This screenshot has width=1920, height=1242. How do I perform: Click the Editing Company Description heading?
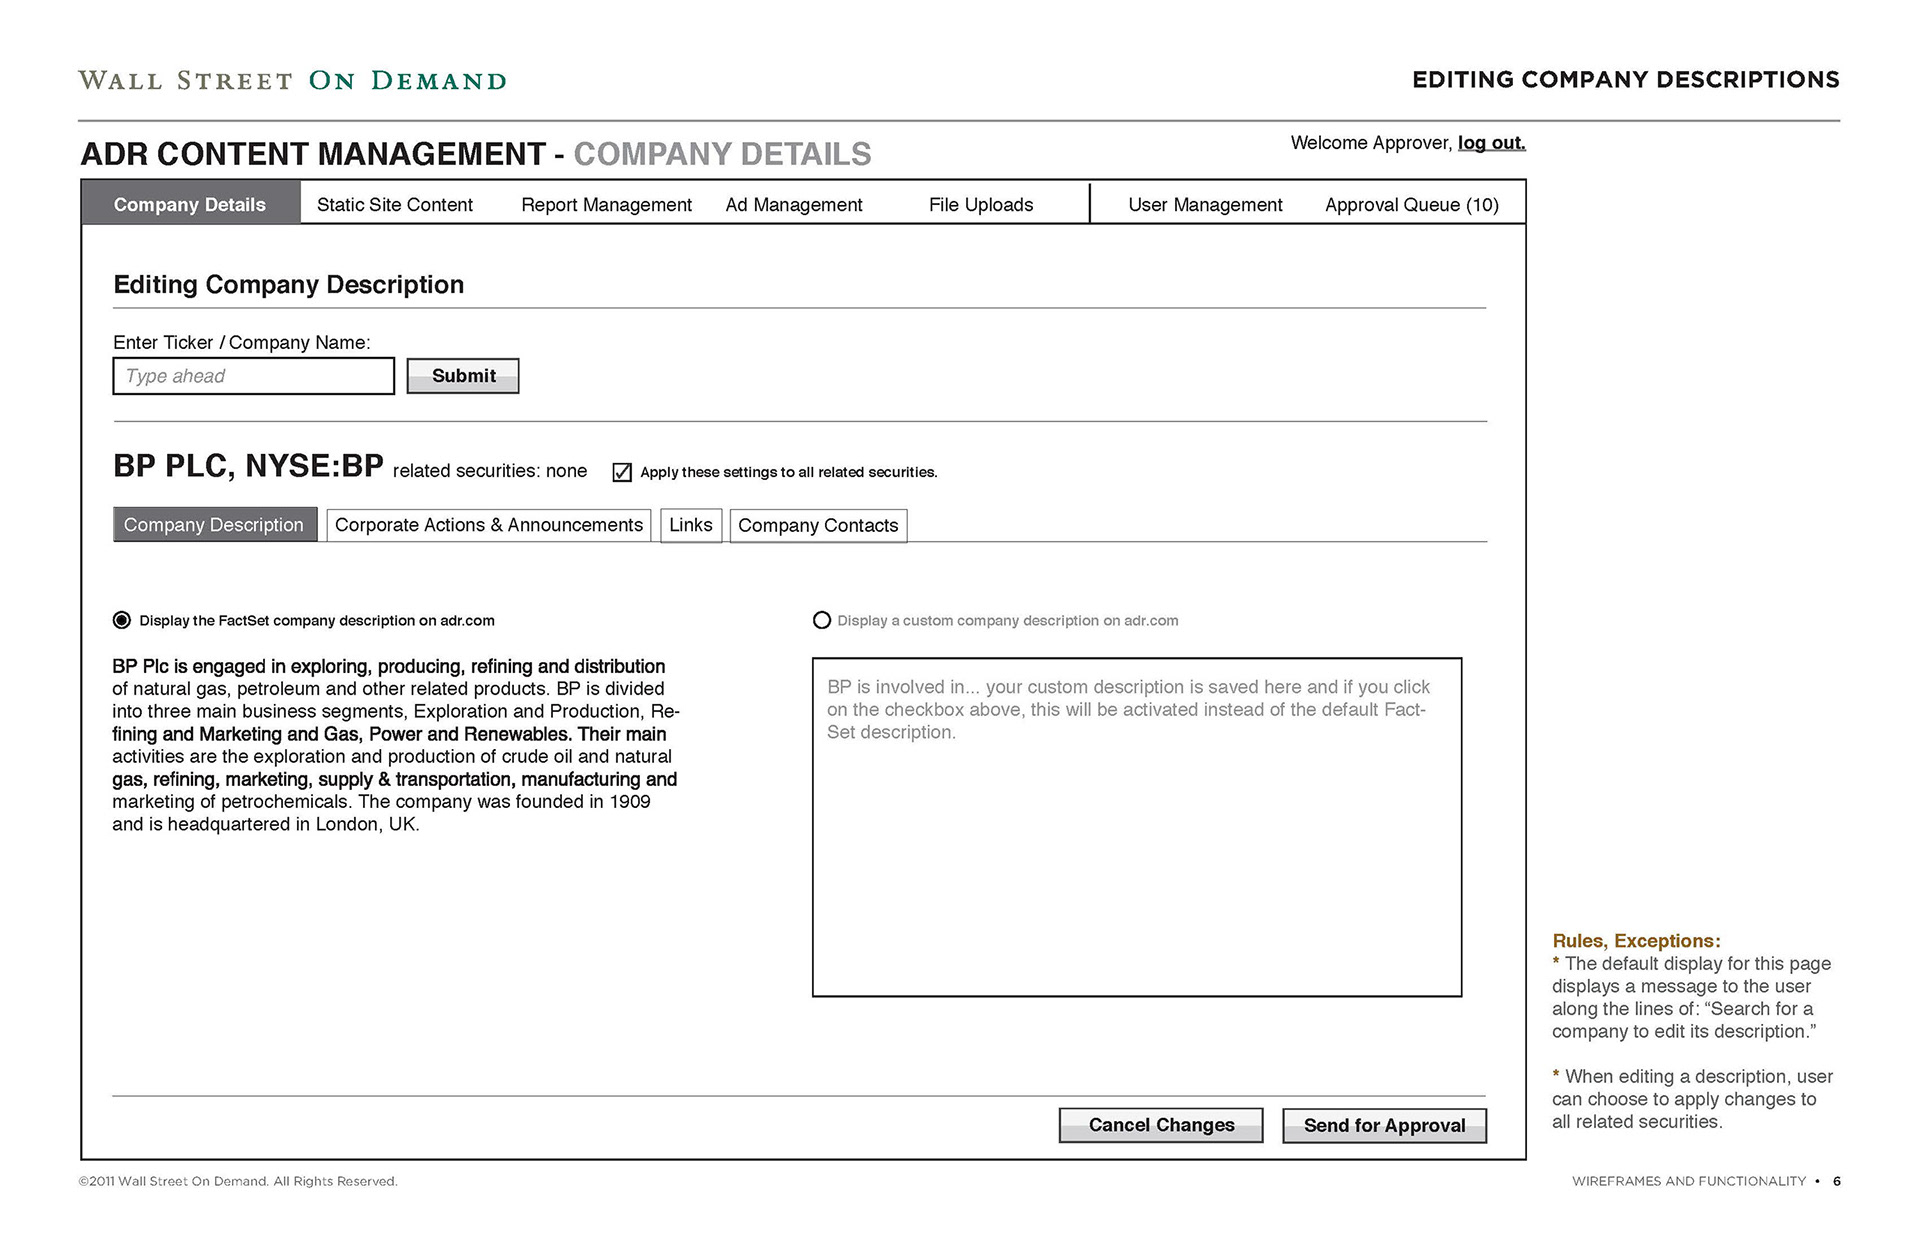coord(289,285)
